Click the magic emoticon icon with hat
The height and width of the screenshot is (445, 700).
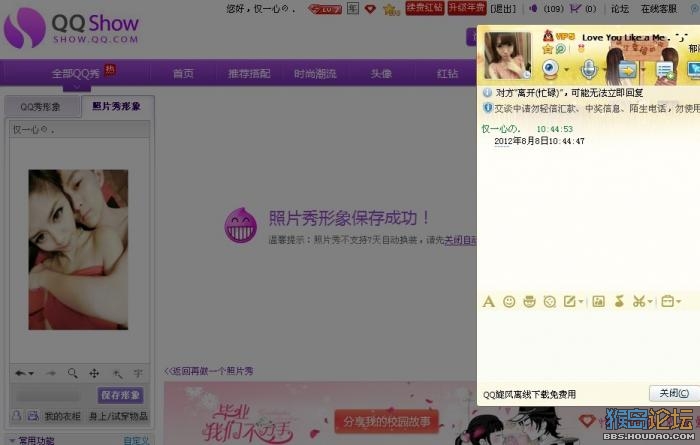[x=529, y=302]
